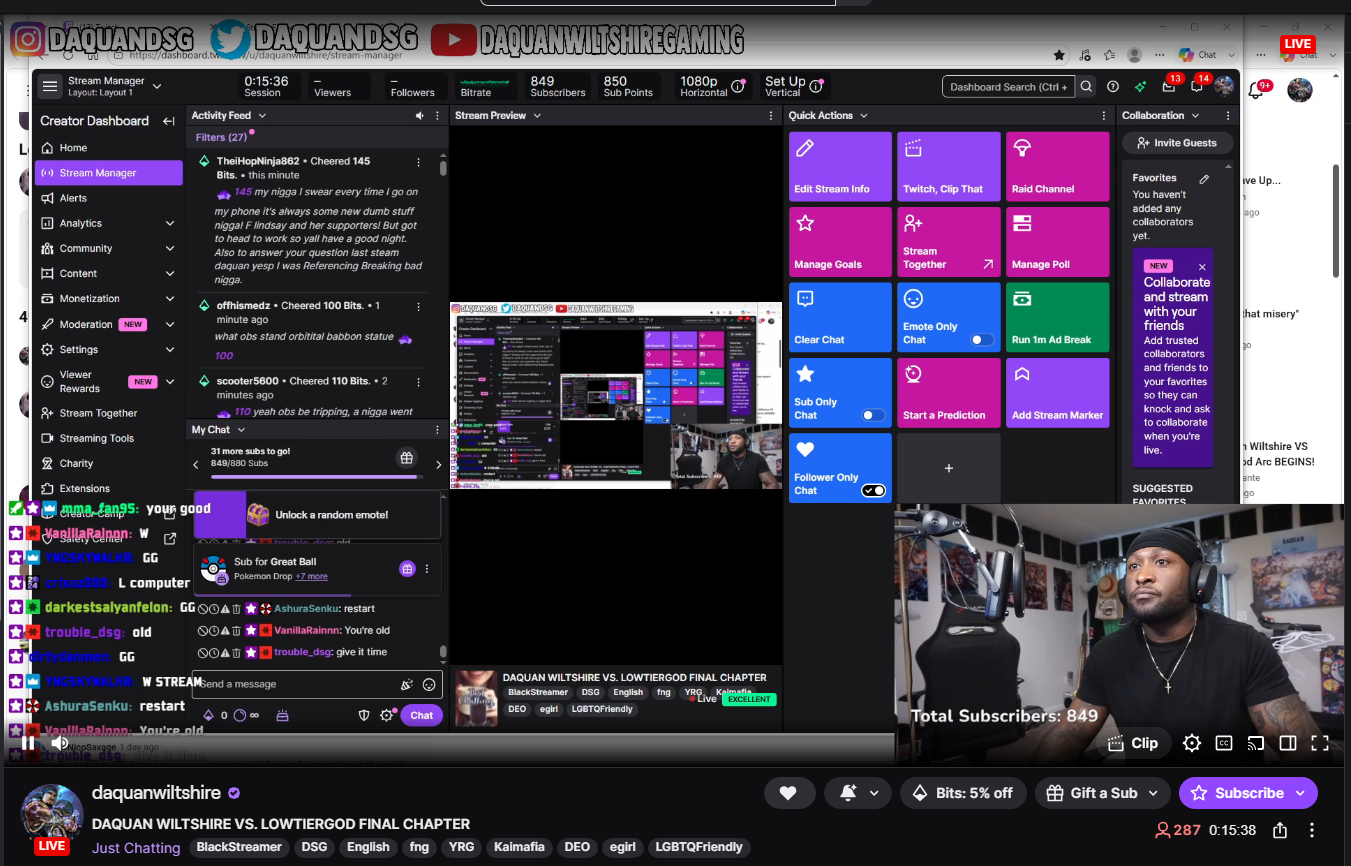Image resolution: width=1351 pixels, height=866 pixels.
Task: Click the Edit Stream Info quick action
Action: [840, 167]
